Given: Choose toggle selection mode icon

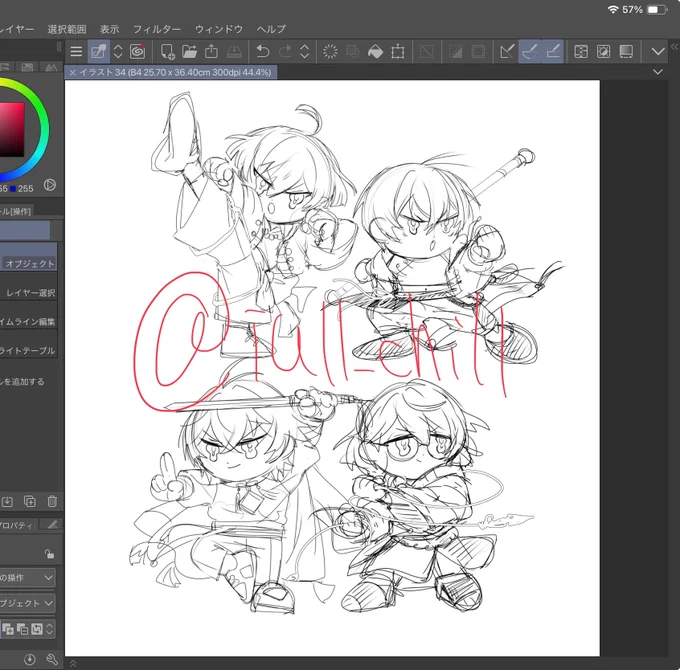Looking at the screenshot, I should click(x=37, y=629).
